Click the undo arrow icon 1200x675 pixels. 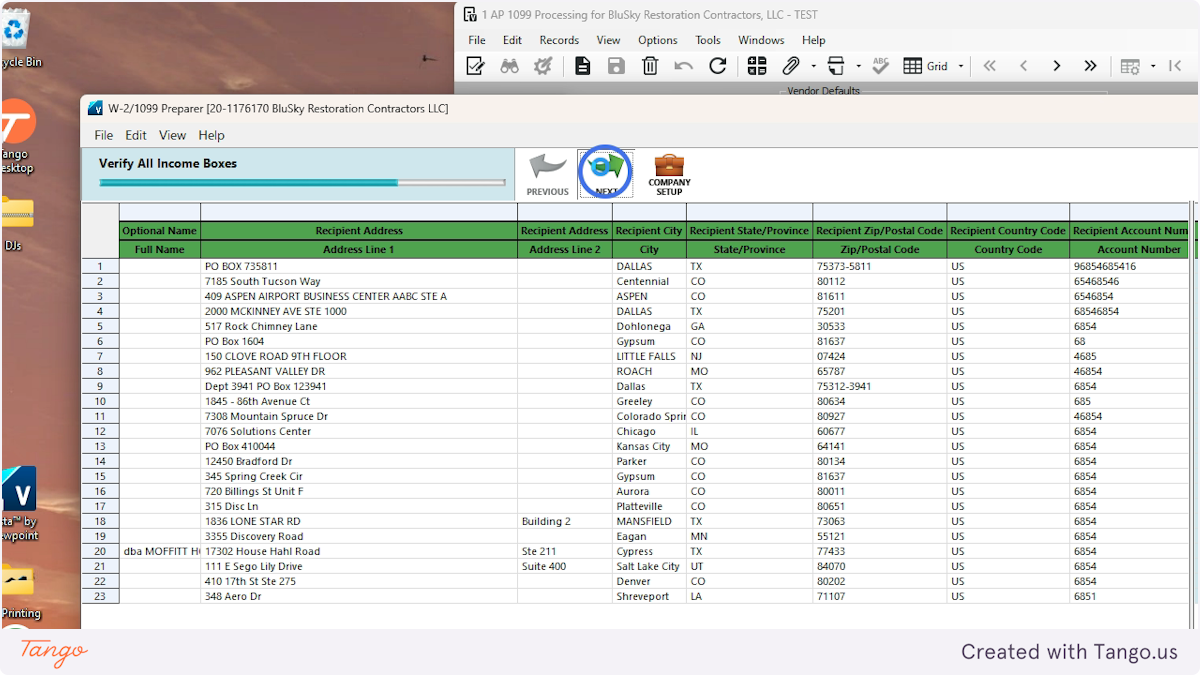(x=684, y=66)
